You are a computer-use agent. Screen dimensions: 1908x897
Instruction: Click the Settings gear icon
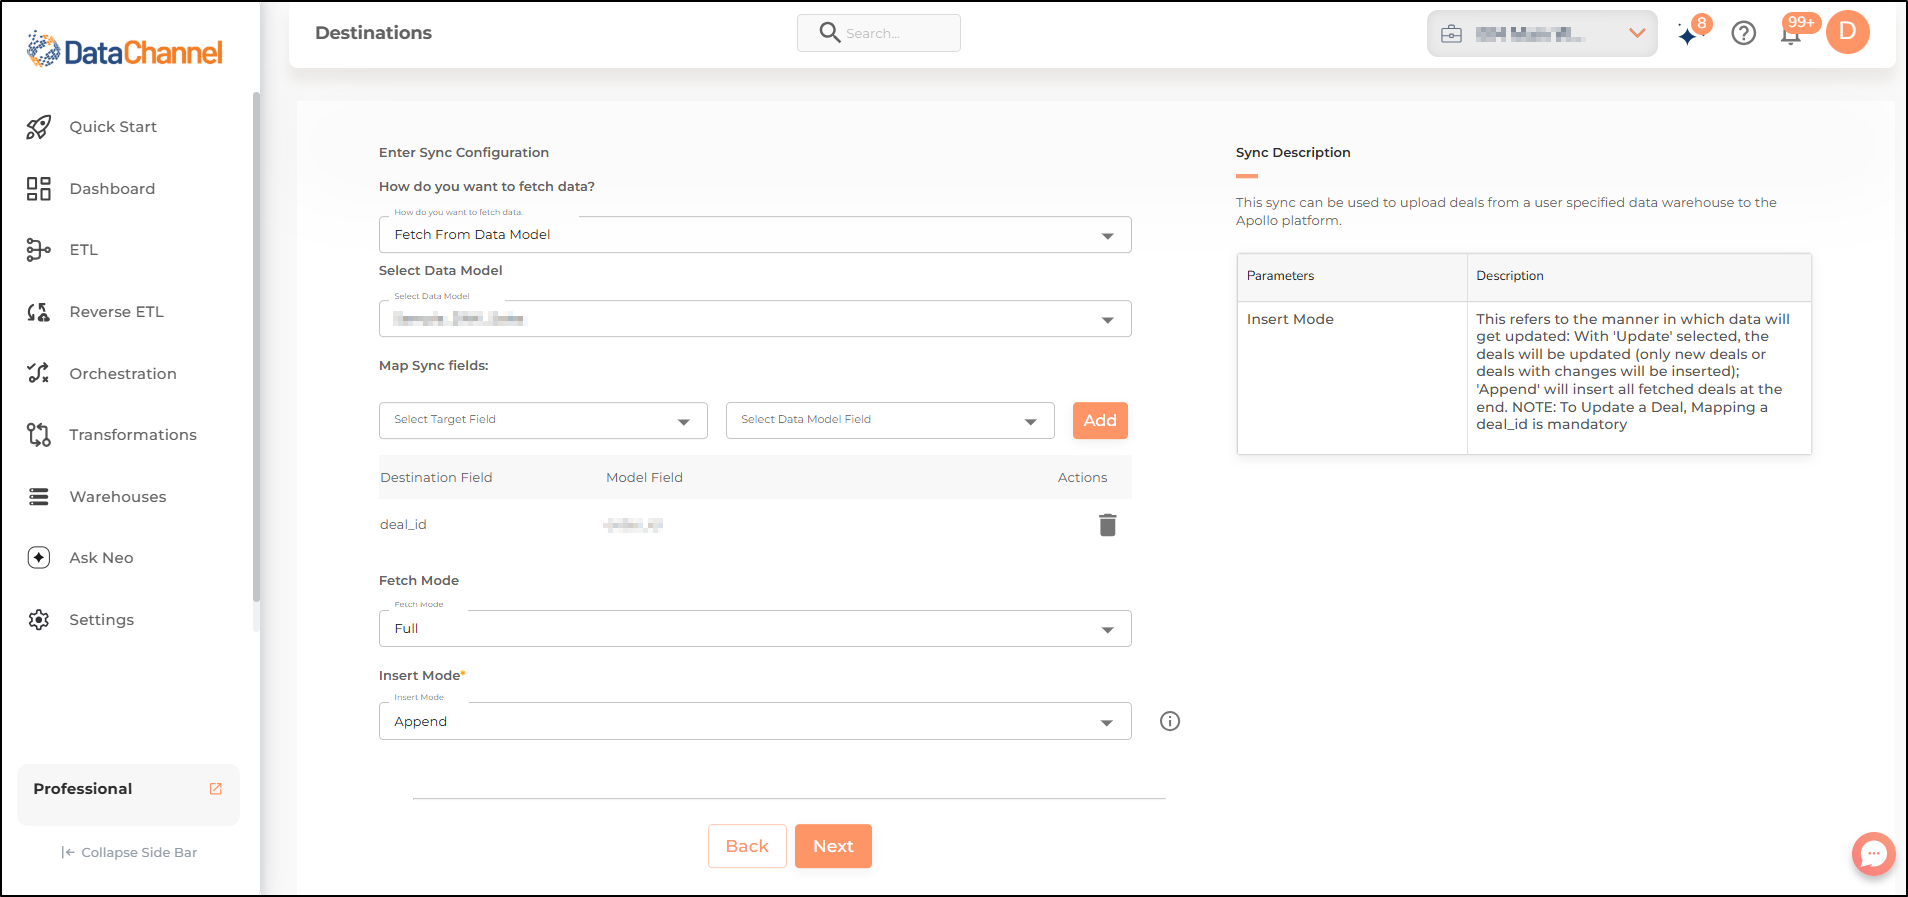(39, 620)
